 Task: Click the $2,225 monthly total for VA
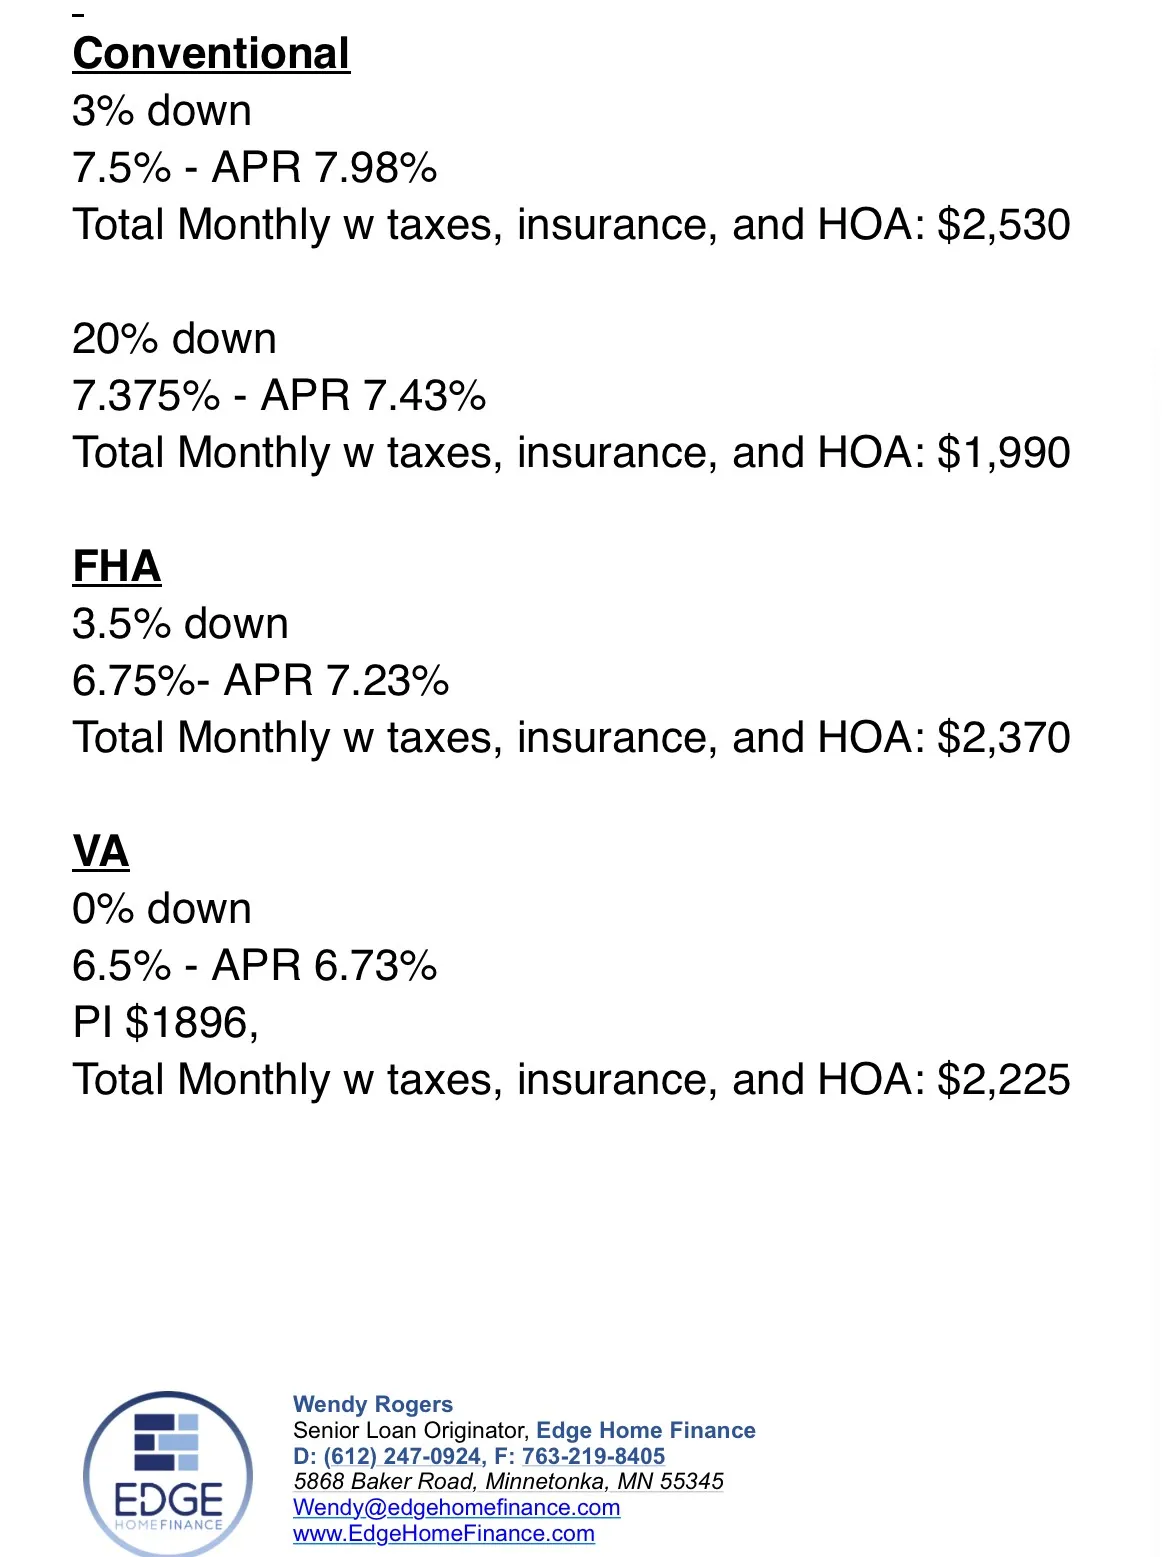click(x=1004, y=1080)
